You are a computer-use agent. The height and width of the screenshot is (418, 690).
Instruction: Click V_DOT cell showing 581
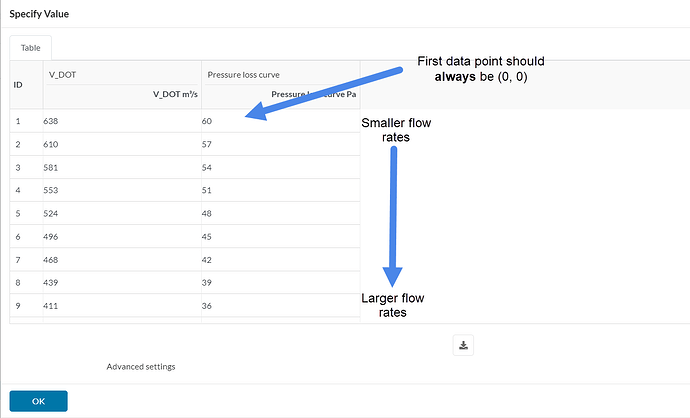122,168
